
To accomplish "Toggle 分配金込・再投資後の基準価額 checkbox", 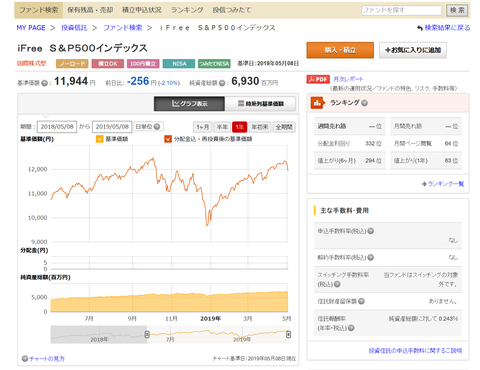I will pos(168,139).
